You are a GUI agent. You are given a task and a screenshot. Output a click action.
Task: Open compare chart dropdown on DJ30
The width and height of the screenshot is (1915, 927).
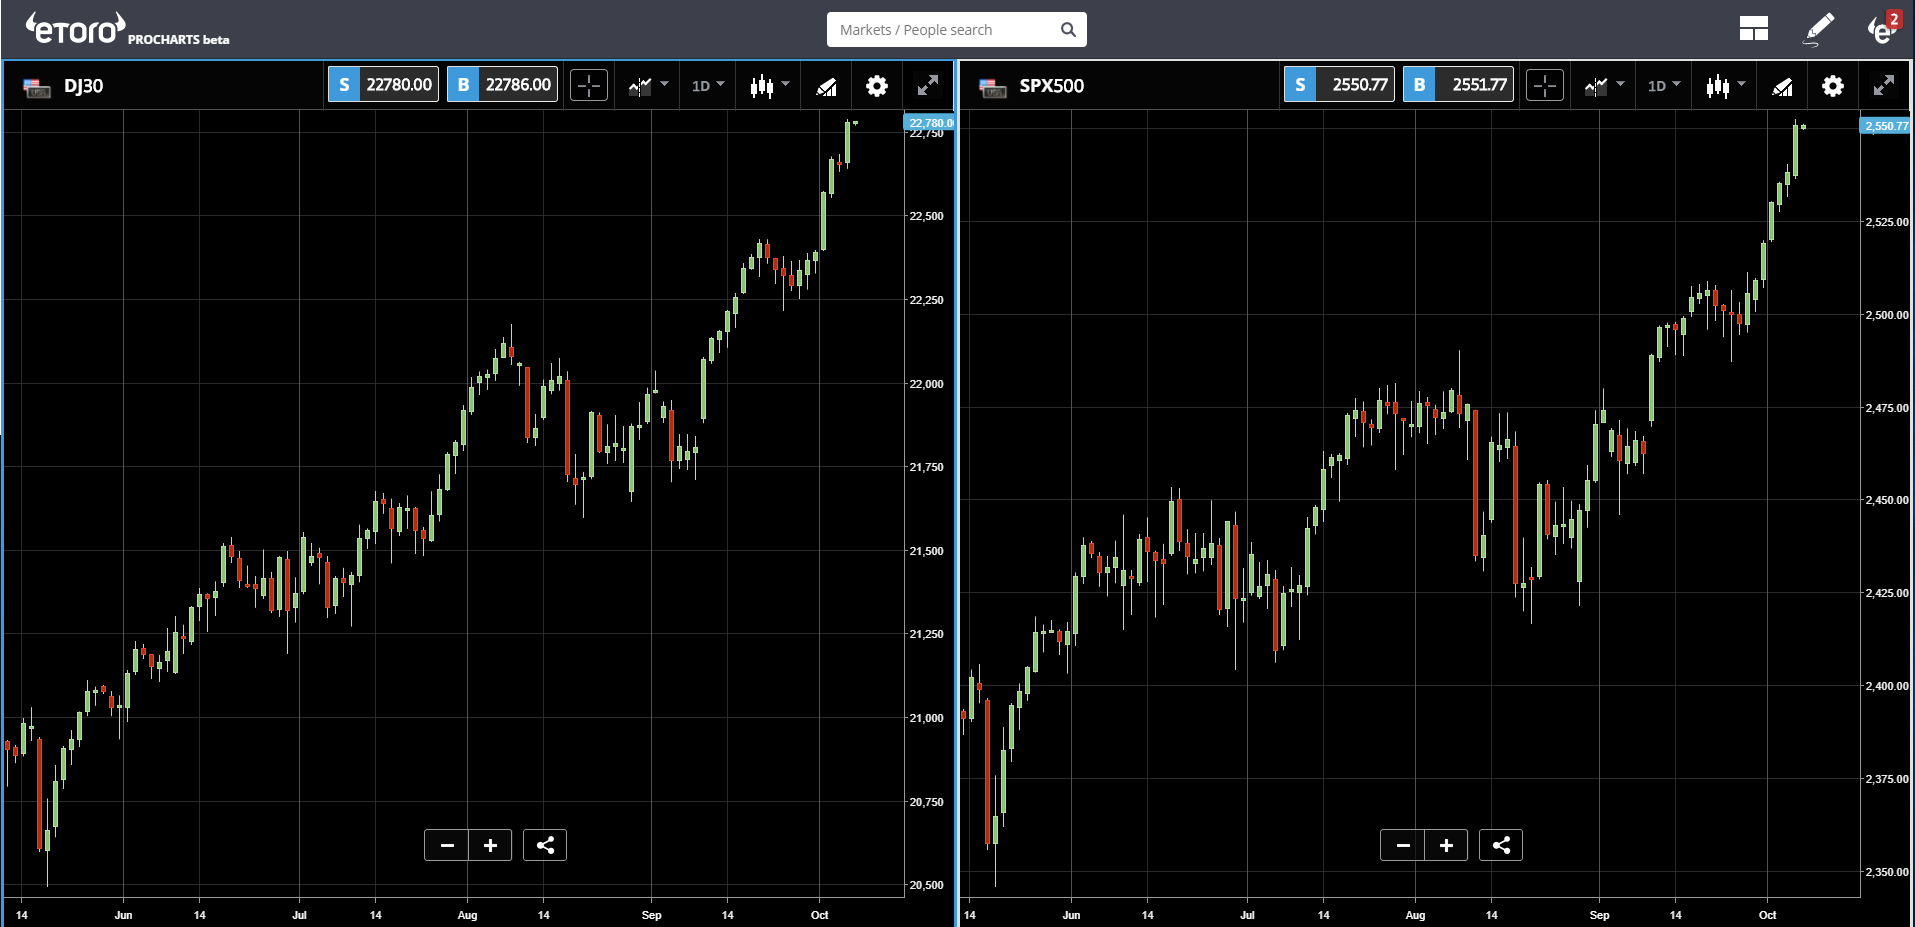tap(648, 86)
